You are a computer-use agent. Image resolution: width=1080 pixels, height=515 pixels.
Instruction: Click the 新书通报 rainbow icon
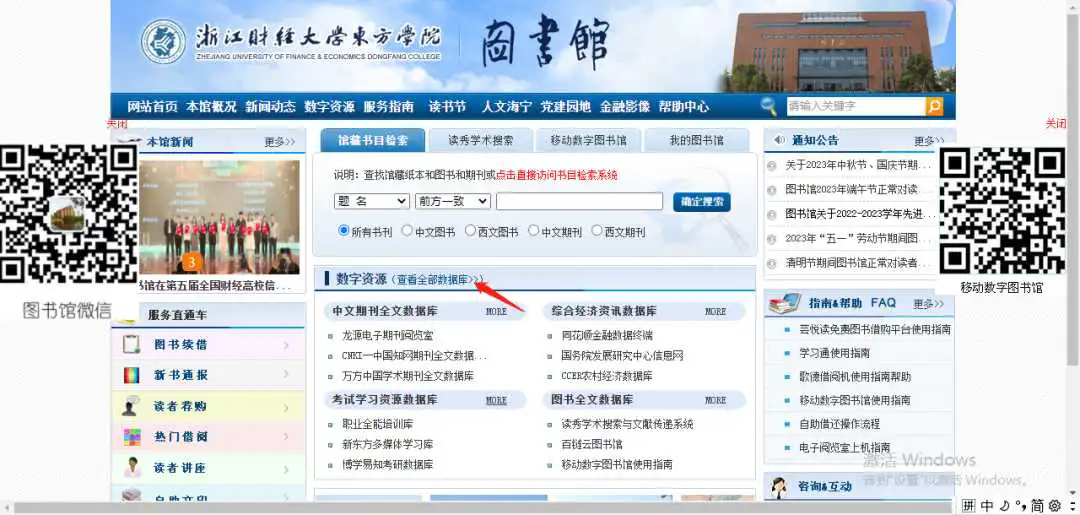pyautogui.click(x=131, y=375)
